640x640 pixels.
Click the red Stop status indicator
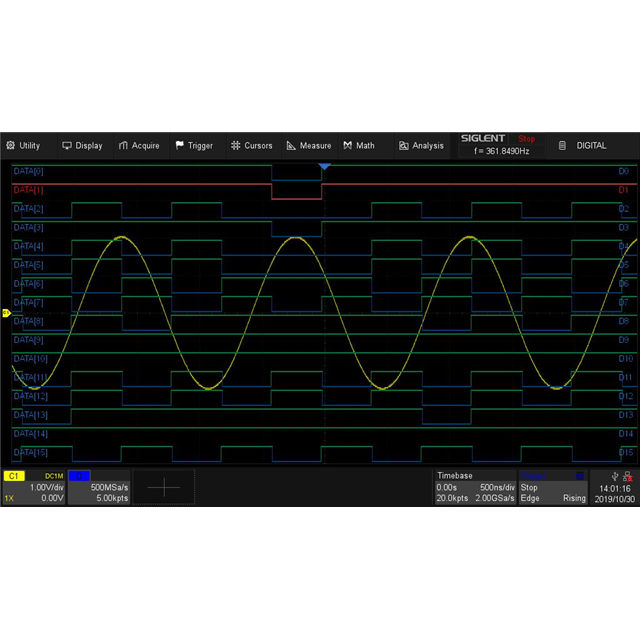click(526, 139)
